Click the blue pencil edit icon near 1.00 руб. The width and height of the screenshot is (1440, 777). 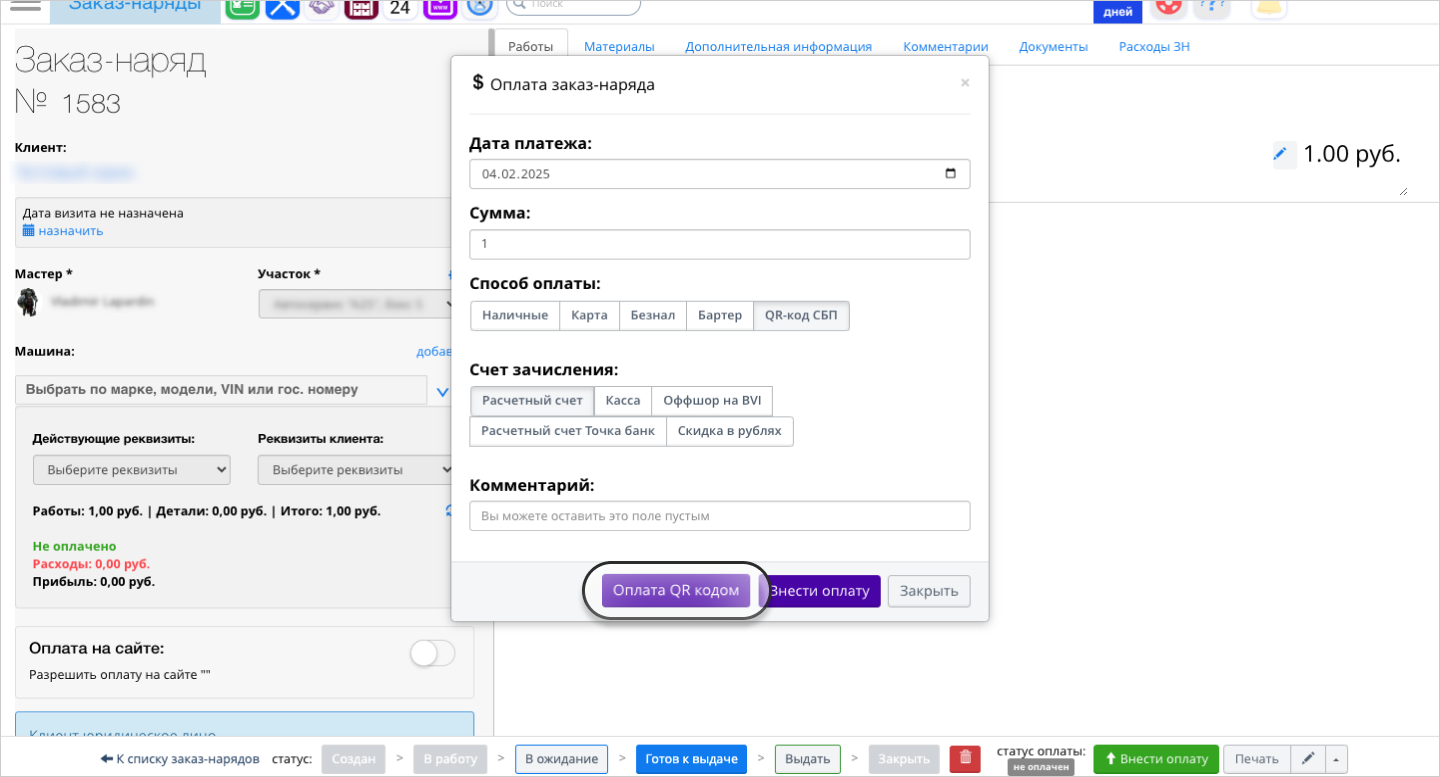coord(1280,154)
